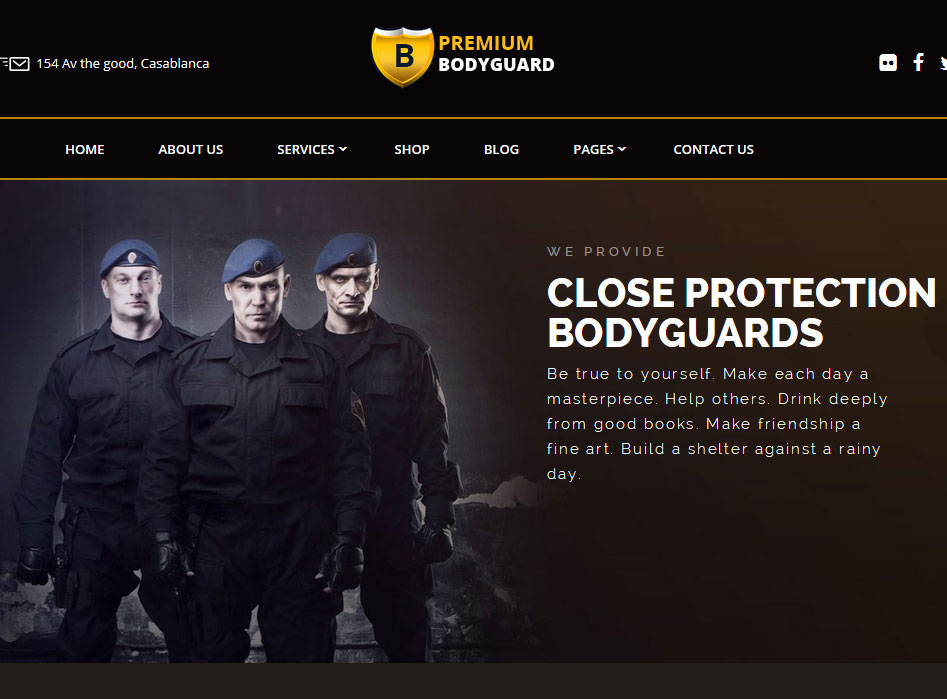Click the 154 Av the good address

pos(123,63)
